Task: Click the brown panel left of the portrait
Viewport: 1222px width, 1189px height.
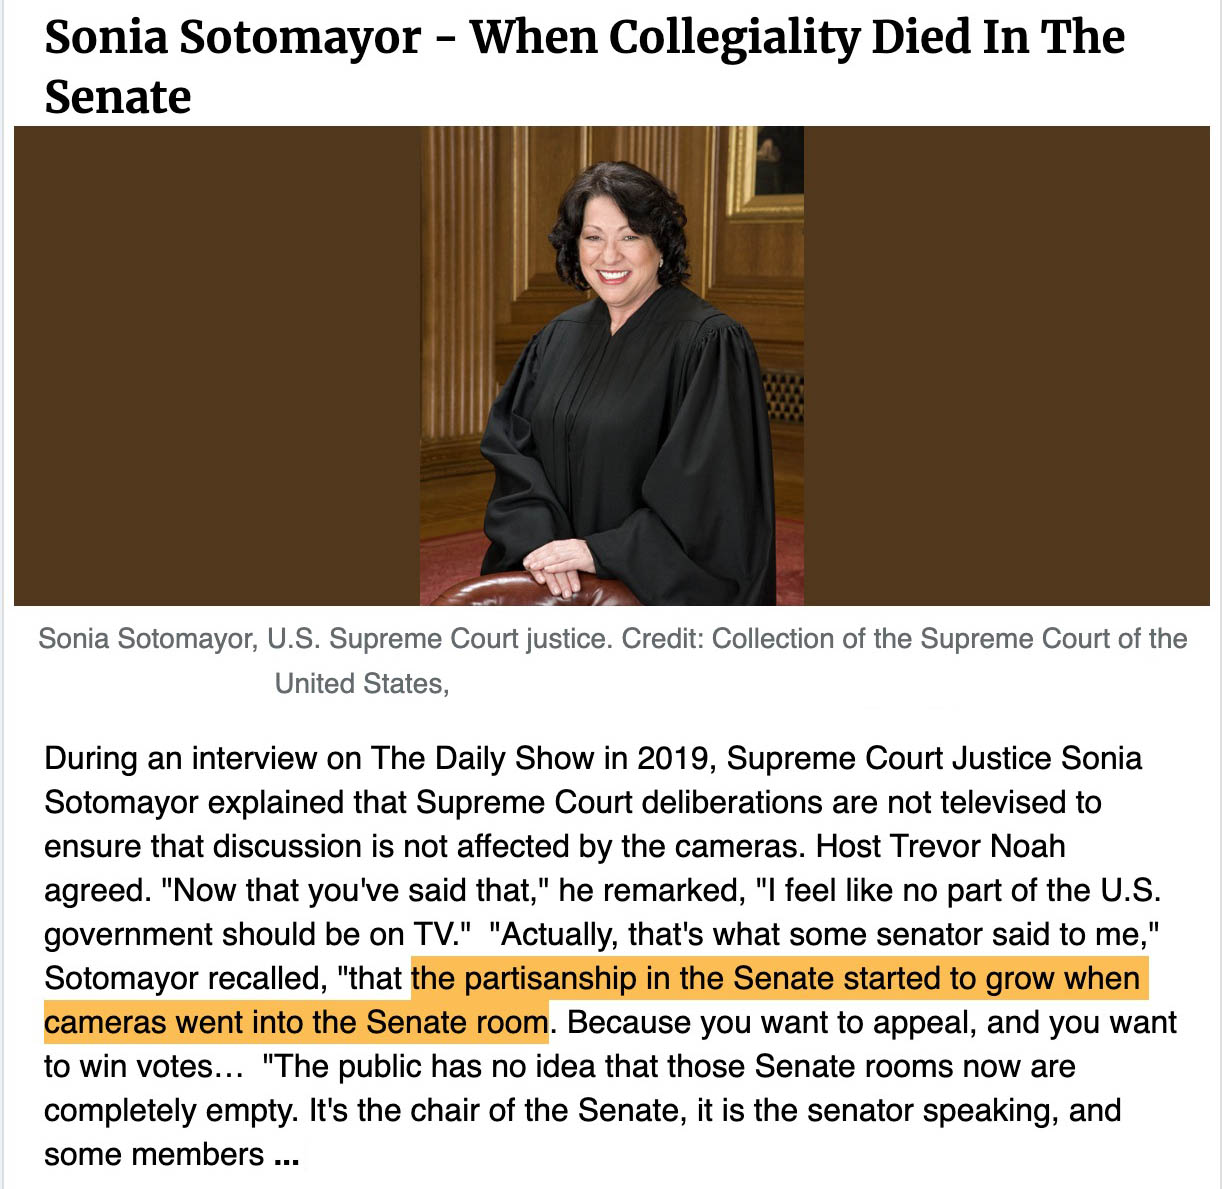Action: [217, 366]
